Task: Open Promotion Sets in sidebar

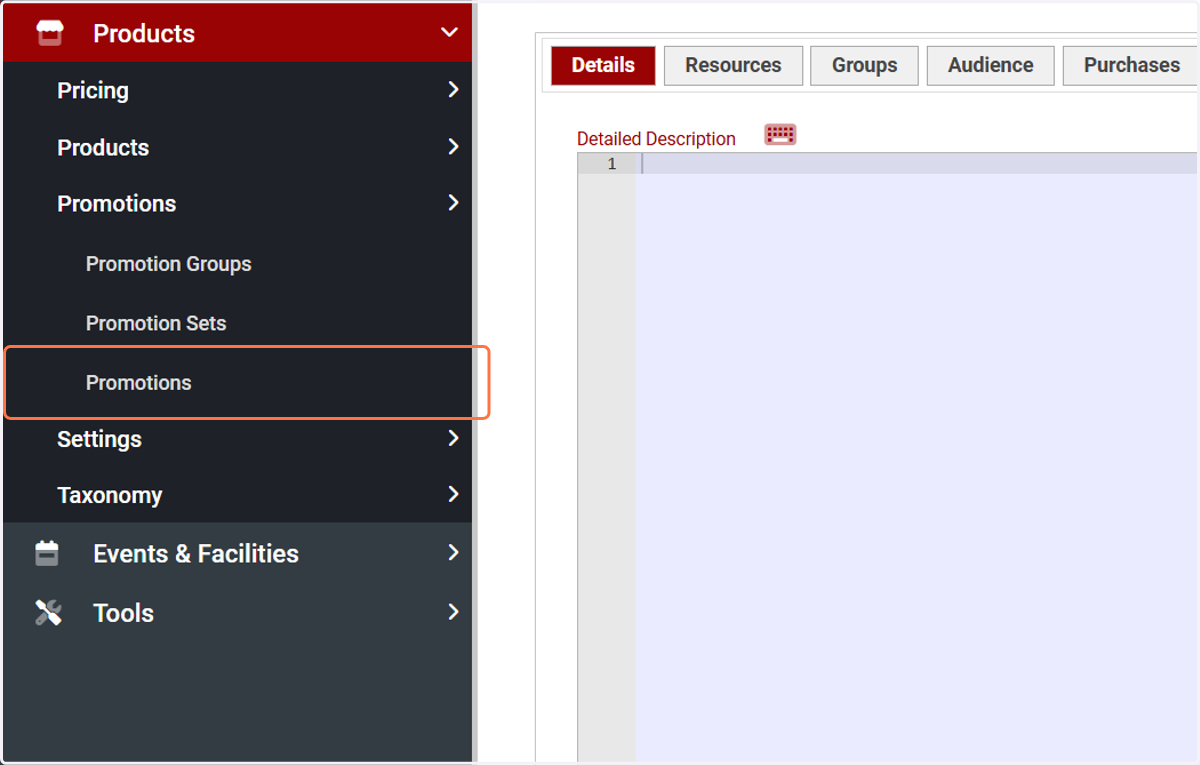Action: pos(156,323)
